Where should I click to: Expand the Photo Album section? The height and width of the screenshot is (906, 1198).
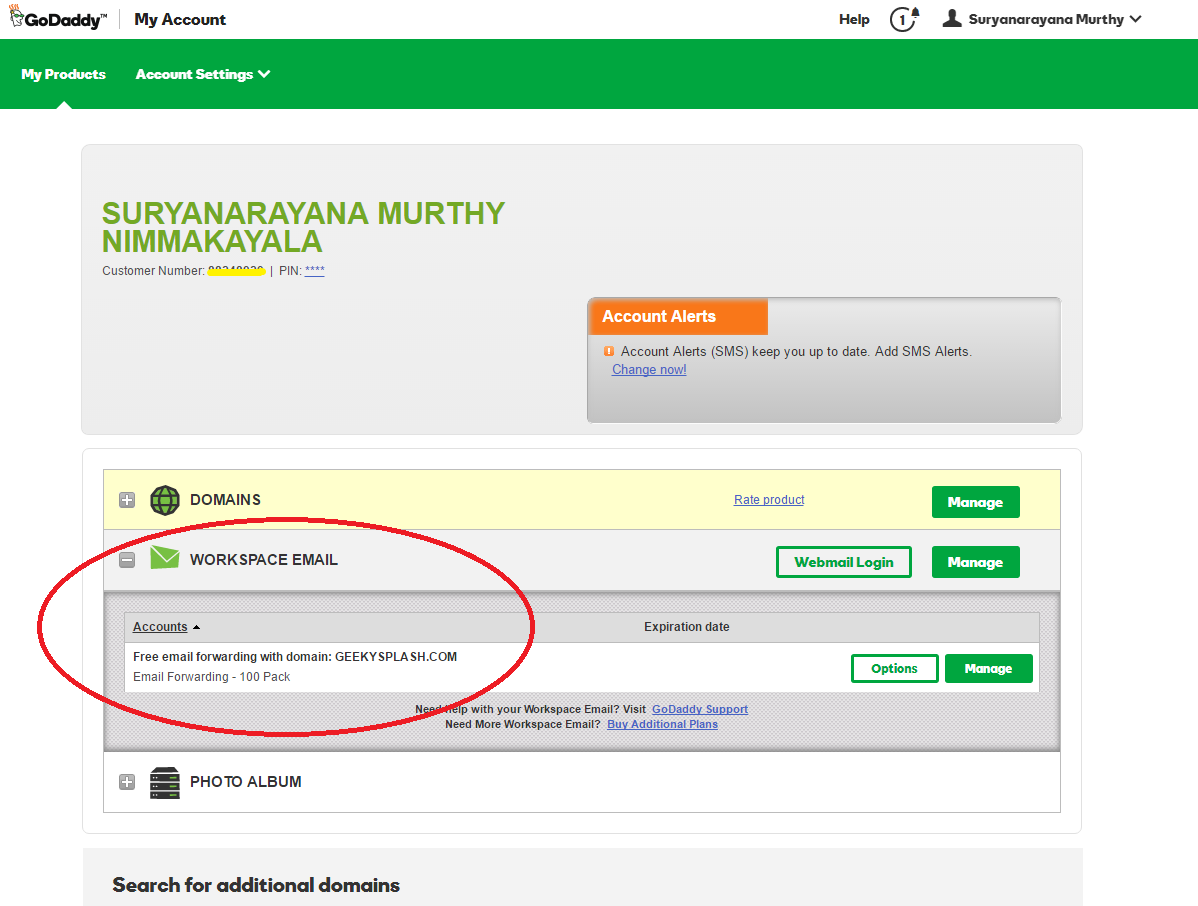pyautogui.click(x=127, y=782)
